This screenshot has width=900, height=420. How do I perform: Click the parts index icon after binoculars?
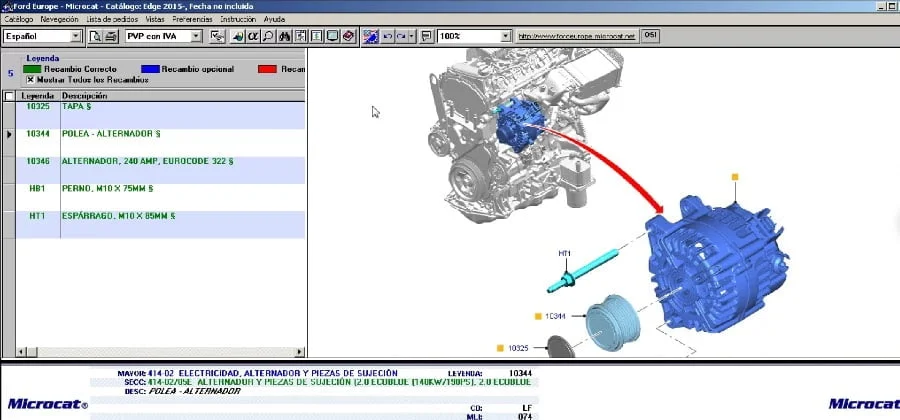pos(300,36)
